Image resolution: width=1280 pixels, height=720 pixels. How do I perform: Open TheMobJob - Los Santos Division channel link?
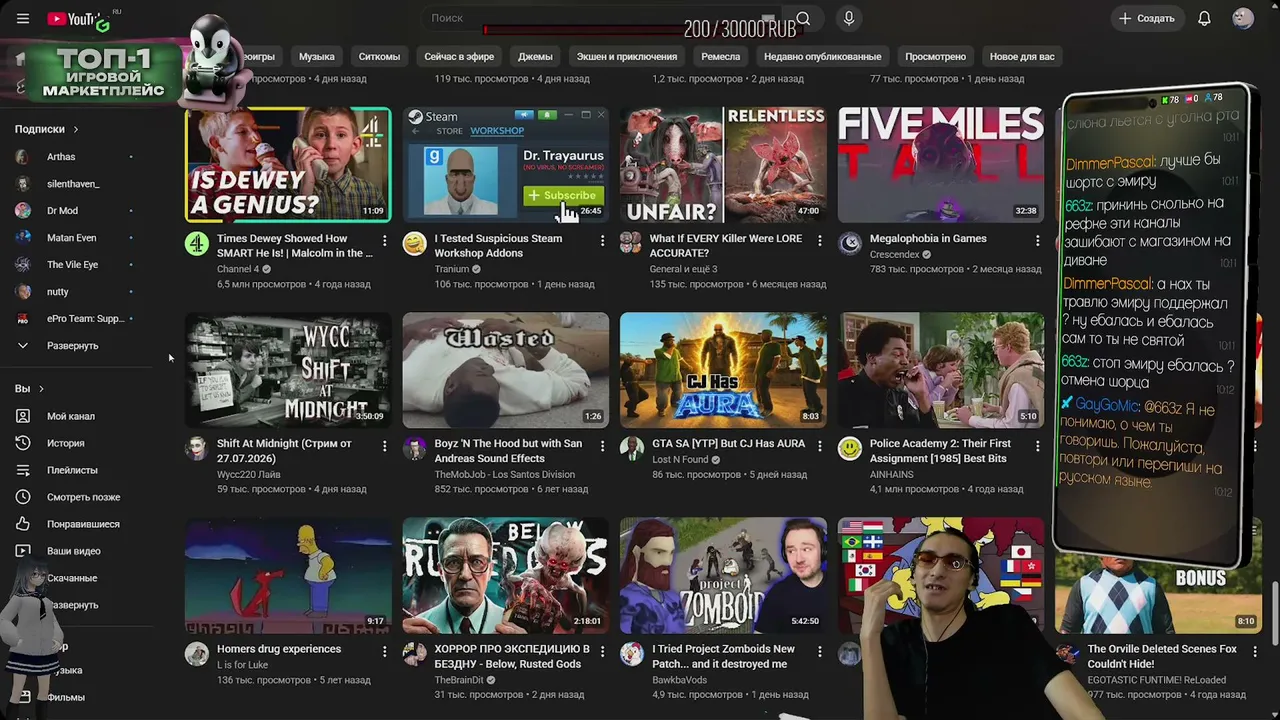[505, 474]
